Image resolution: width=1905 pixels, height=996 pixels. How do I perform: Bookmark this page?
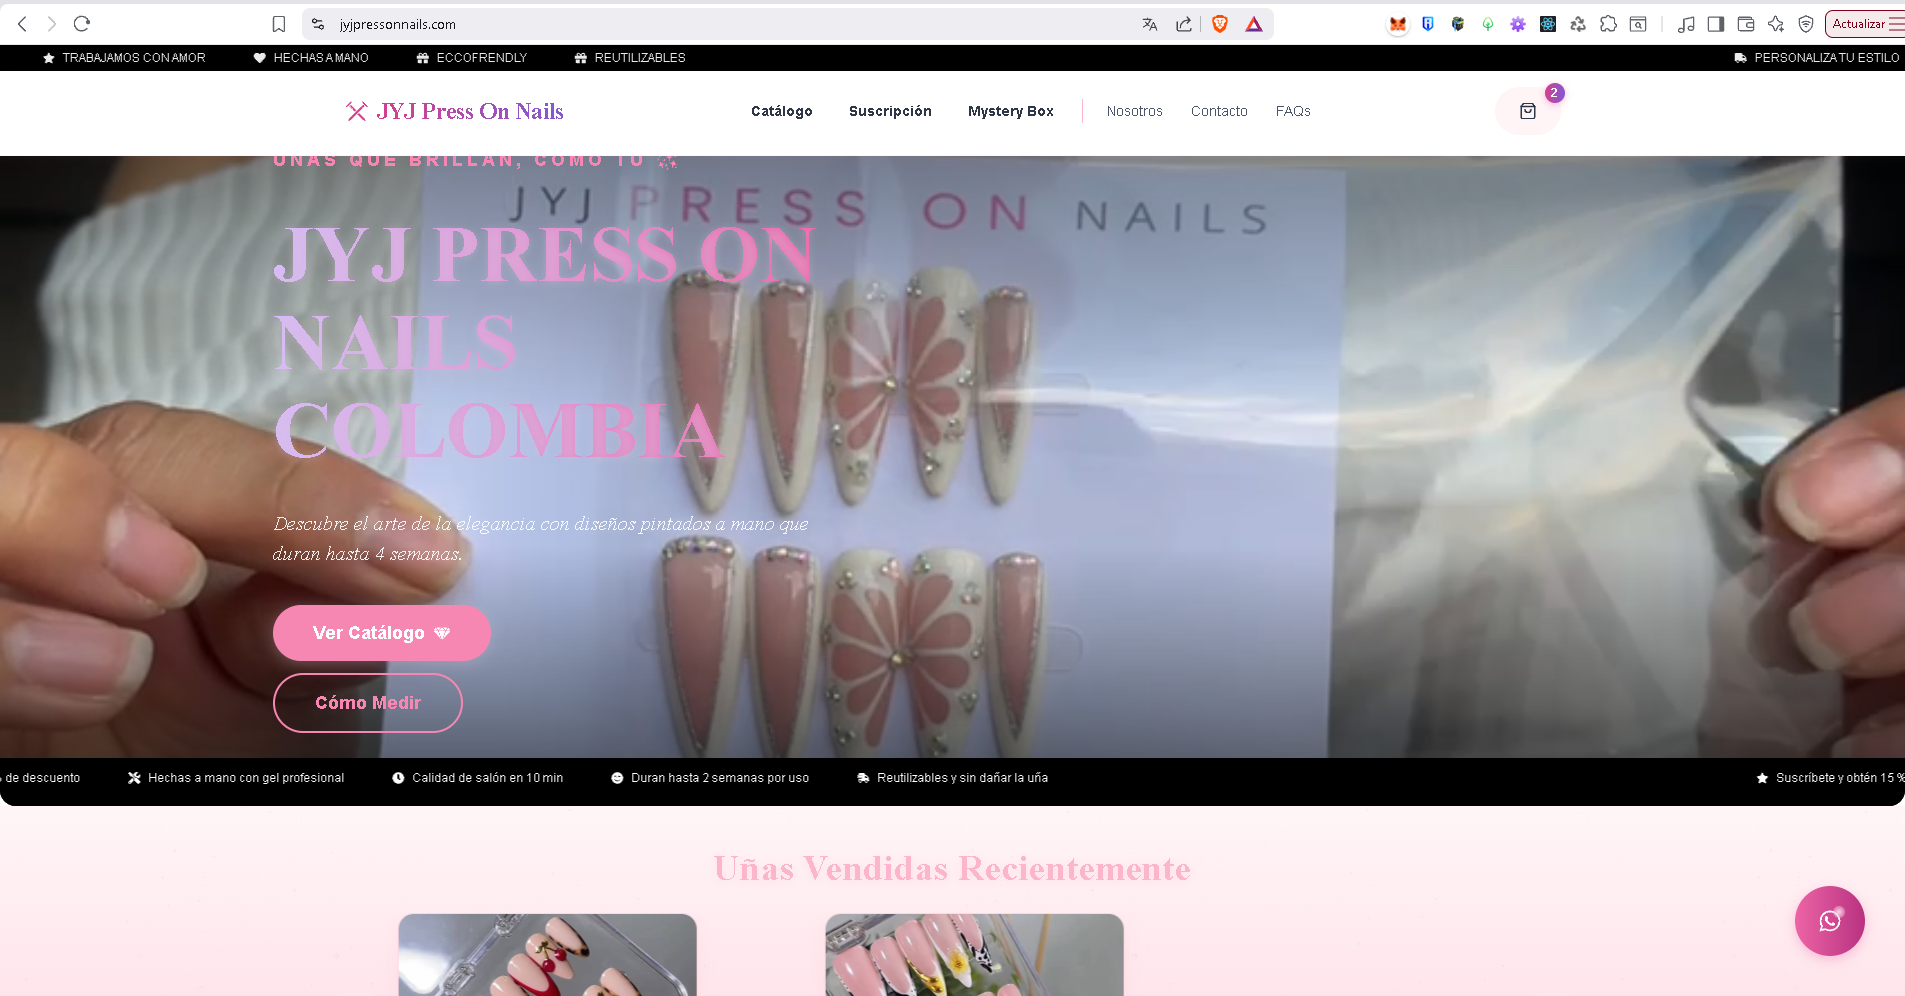(279, 24)
